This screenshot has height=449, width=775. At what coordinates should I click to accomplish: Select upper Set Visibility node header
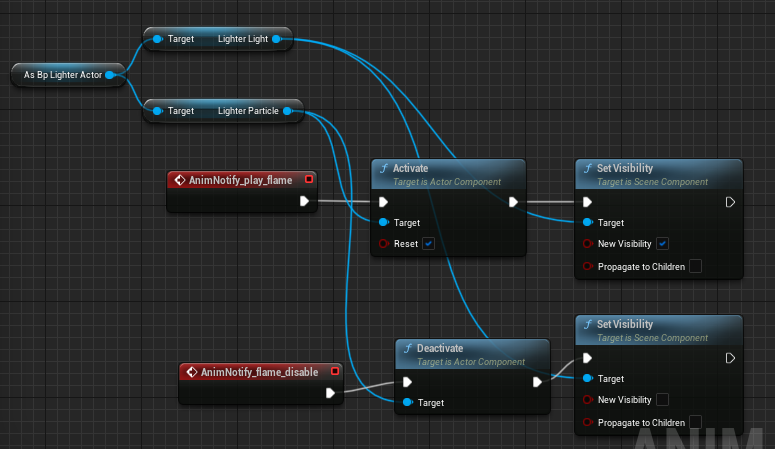coord(659,174)
